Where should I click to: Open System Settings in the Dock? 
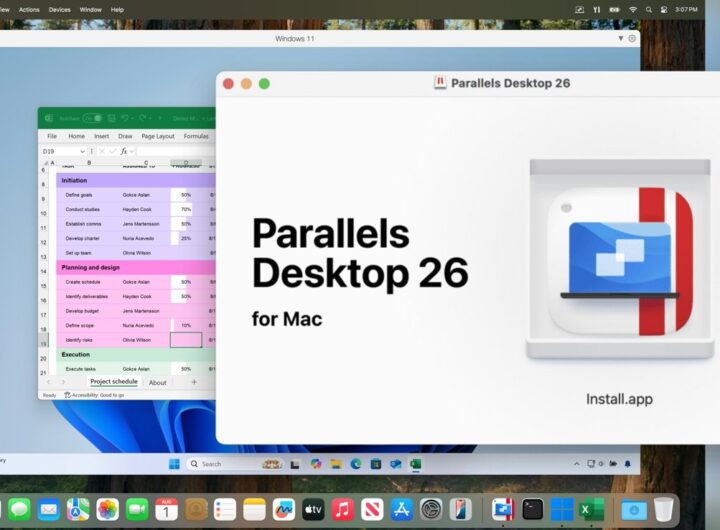(x=431, y=509)
